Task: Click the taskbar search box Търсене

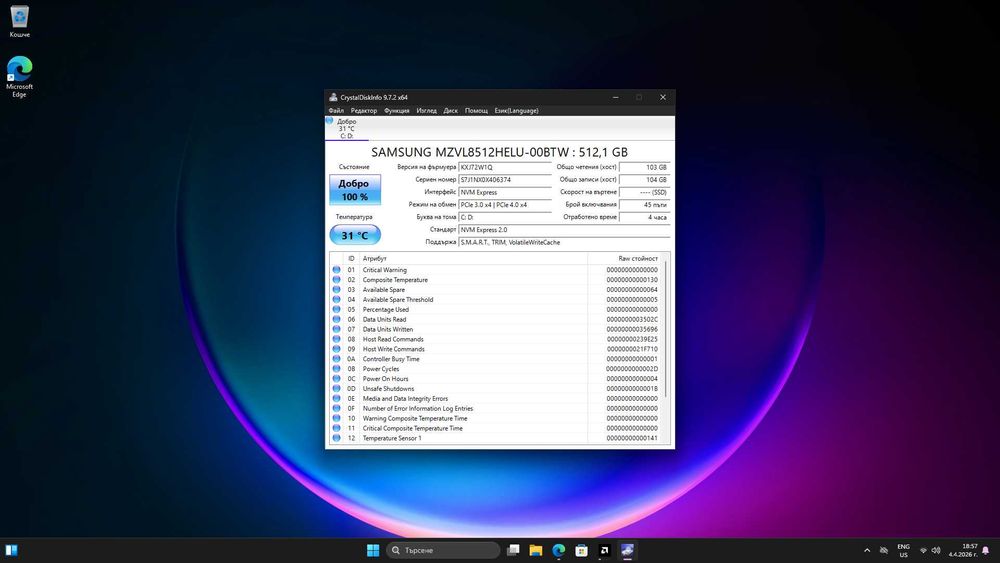Action: pos(443,550)
